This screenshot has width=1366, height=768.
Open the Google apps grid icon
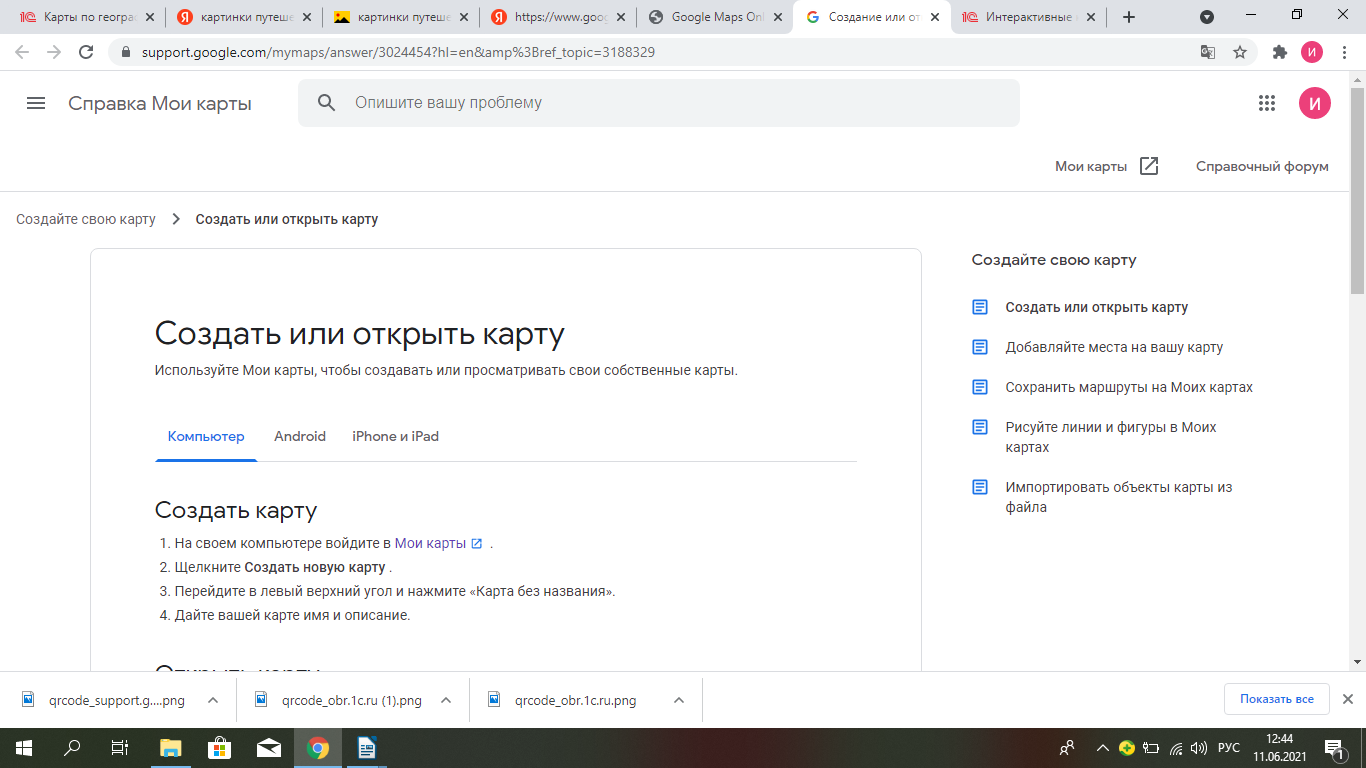[x=1267, y=103]
